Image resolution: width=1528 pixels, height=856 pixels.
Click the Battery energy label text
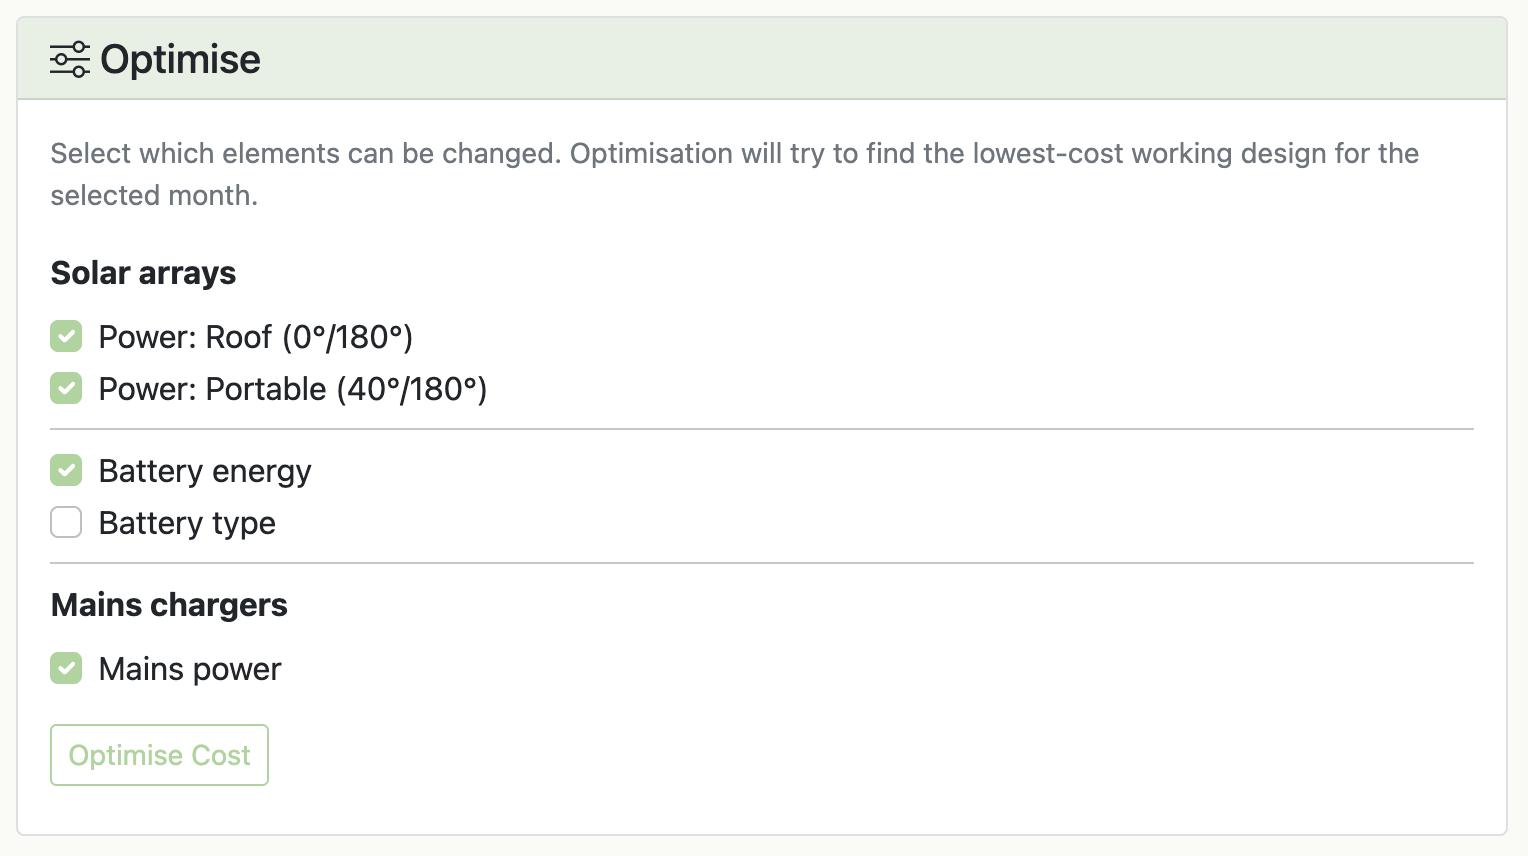[205, 470]
